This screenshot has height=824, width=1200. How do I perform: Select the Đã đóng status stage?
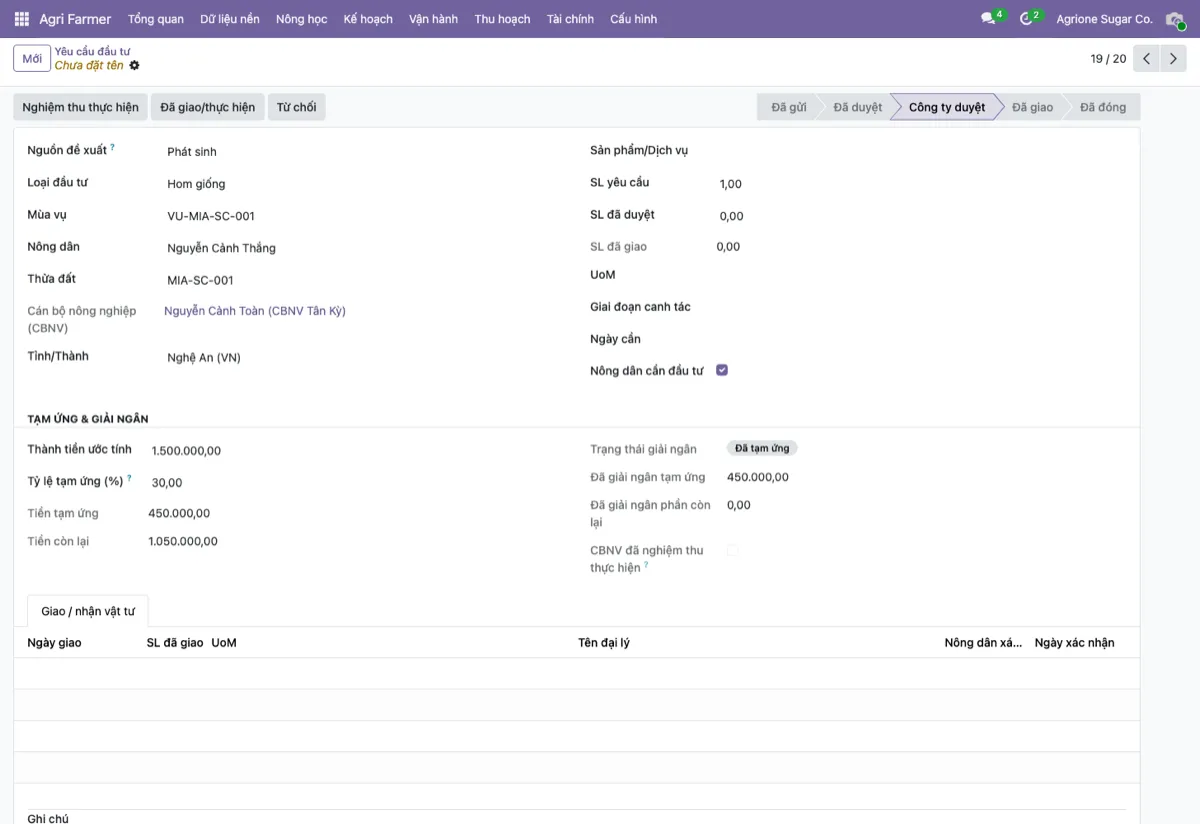click(1102, 107)
